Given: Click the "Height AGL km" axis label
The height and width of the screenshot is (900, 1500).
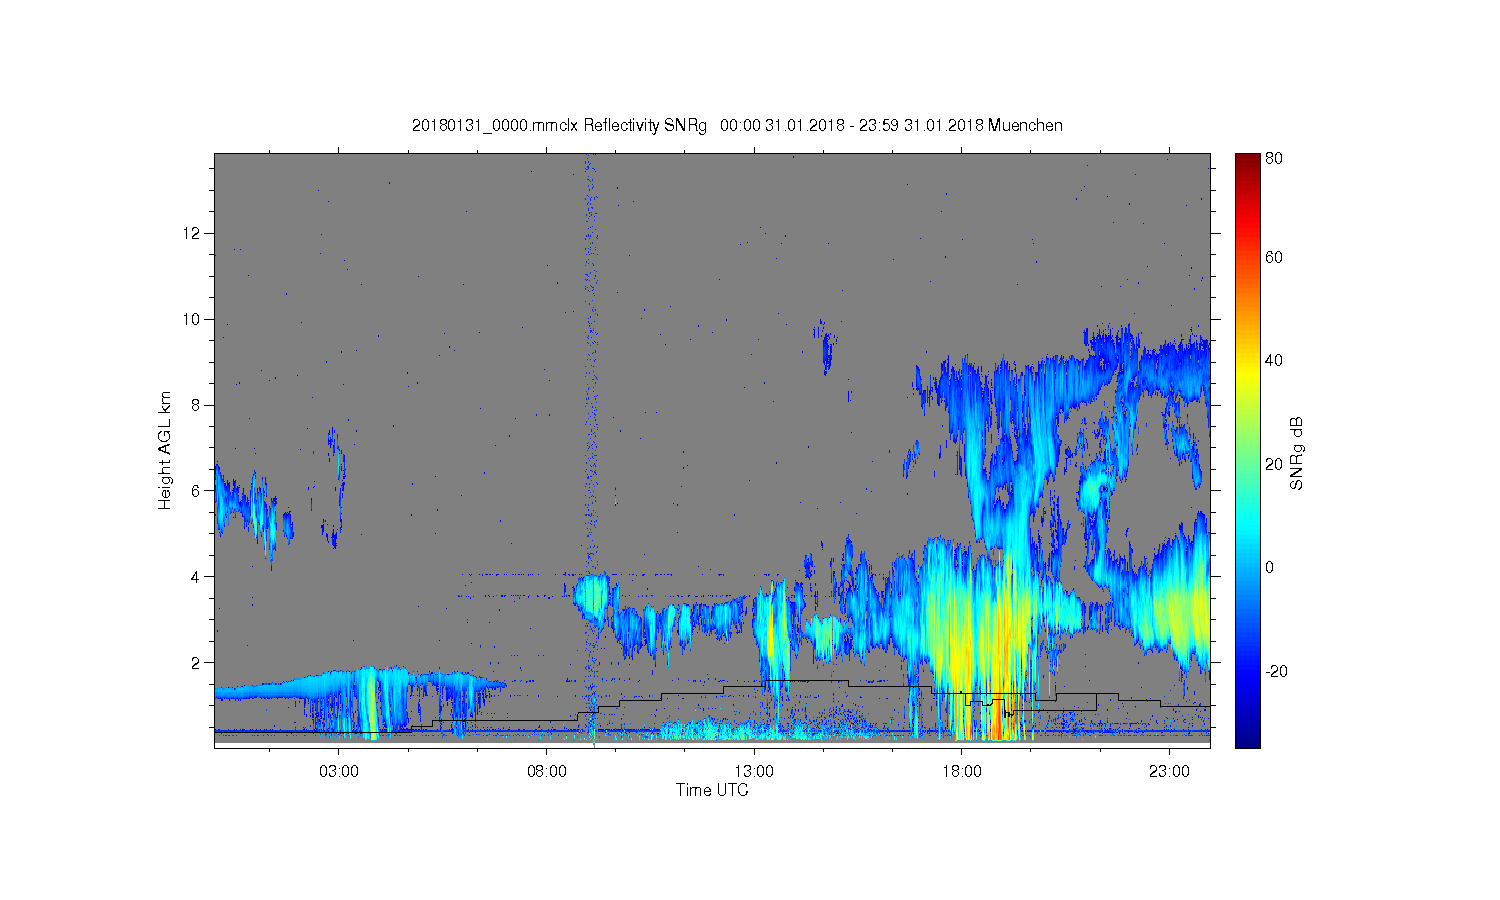Looking at the screenshot, I should coord(165,450).
